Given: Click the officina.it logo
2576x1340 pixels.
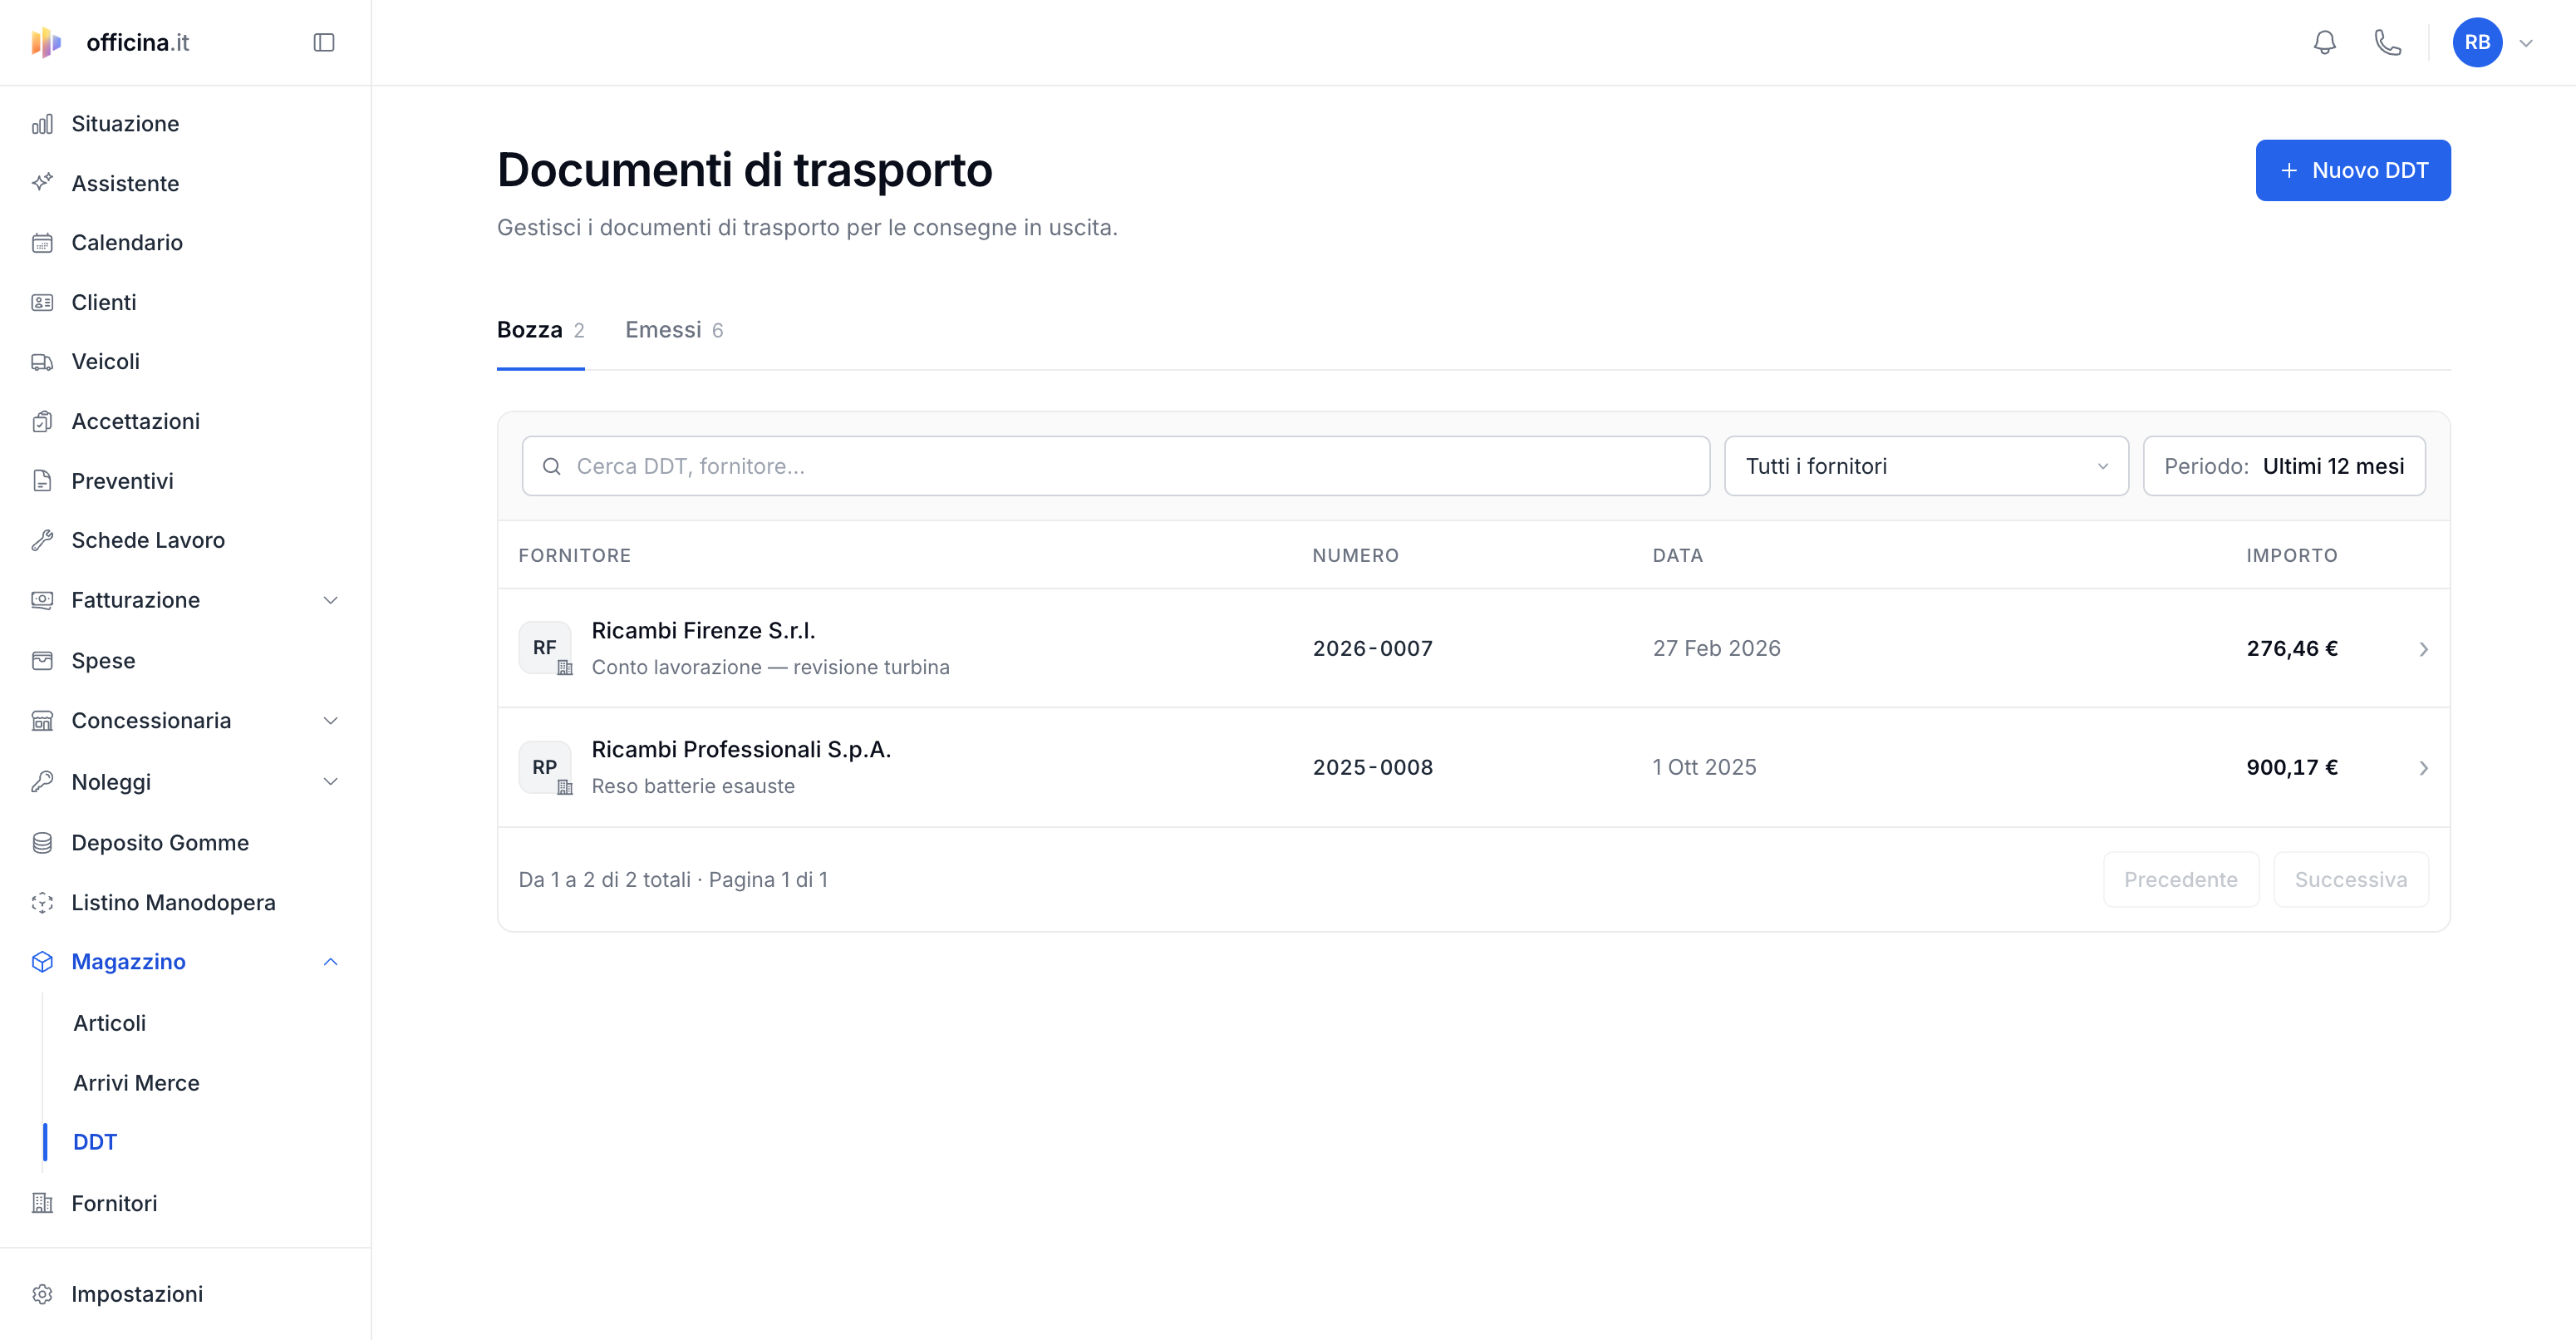Looking at the screenshot, I should [110, 42].
